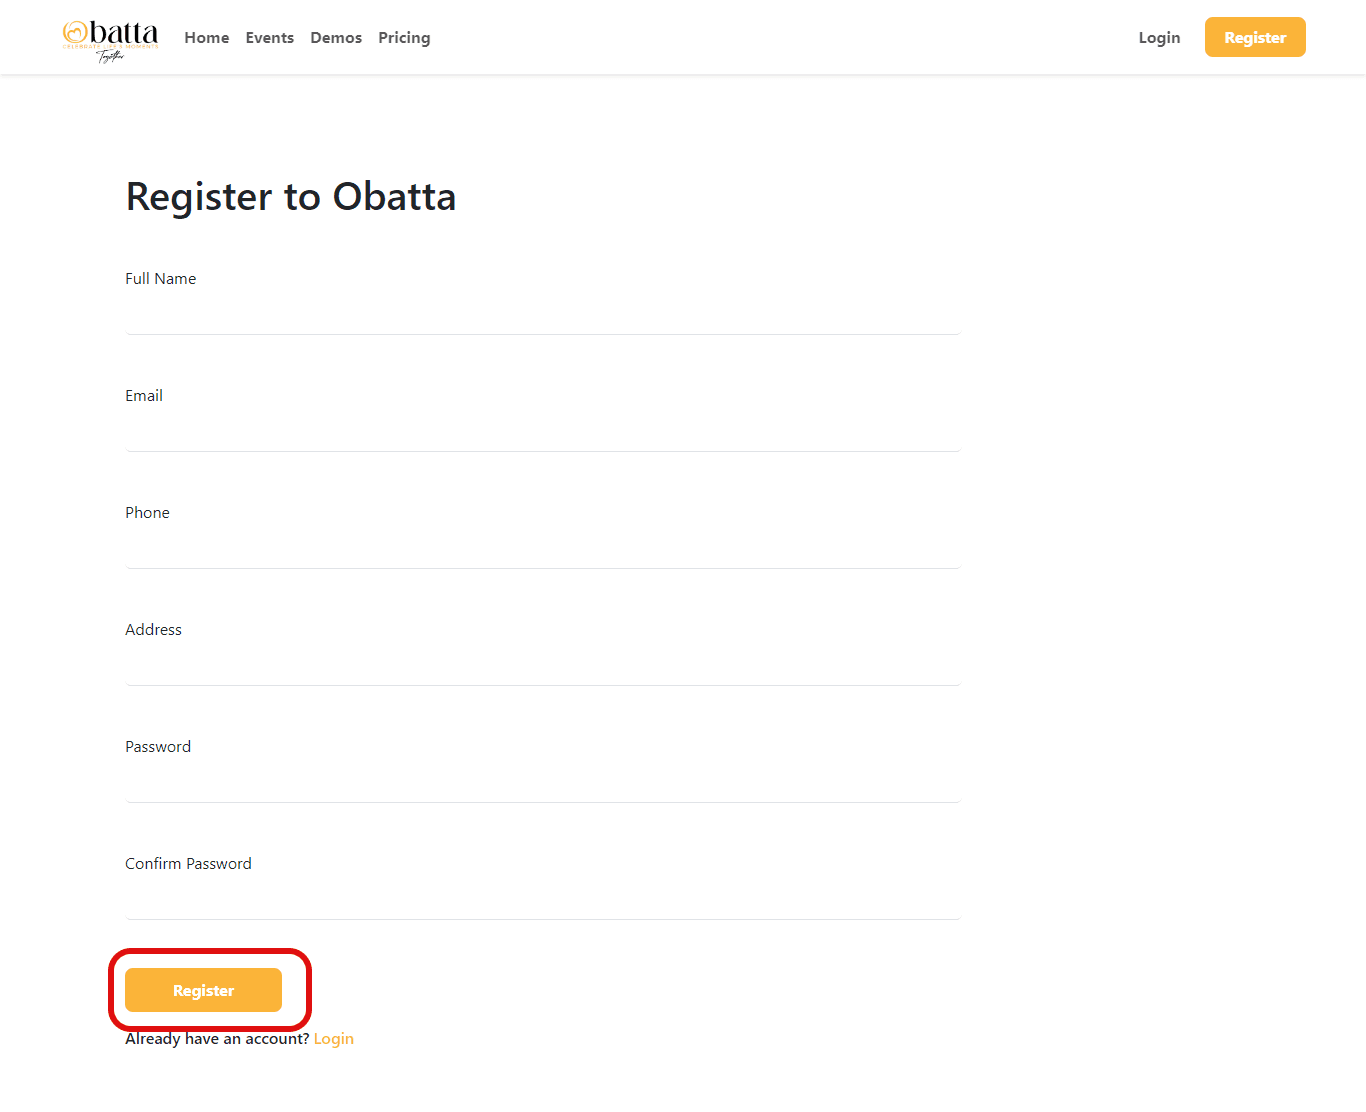Open the Home menu item
1366x1112 pixels.
tap(207, 38)
